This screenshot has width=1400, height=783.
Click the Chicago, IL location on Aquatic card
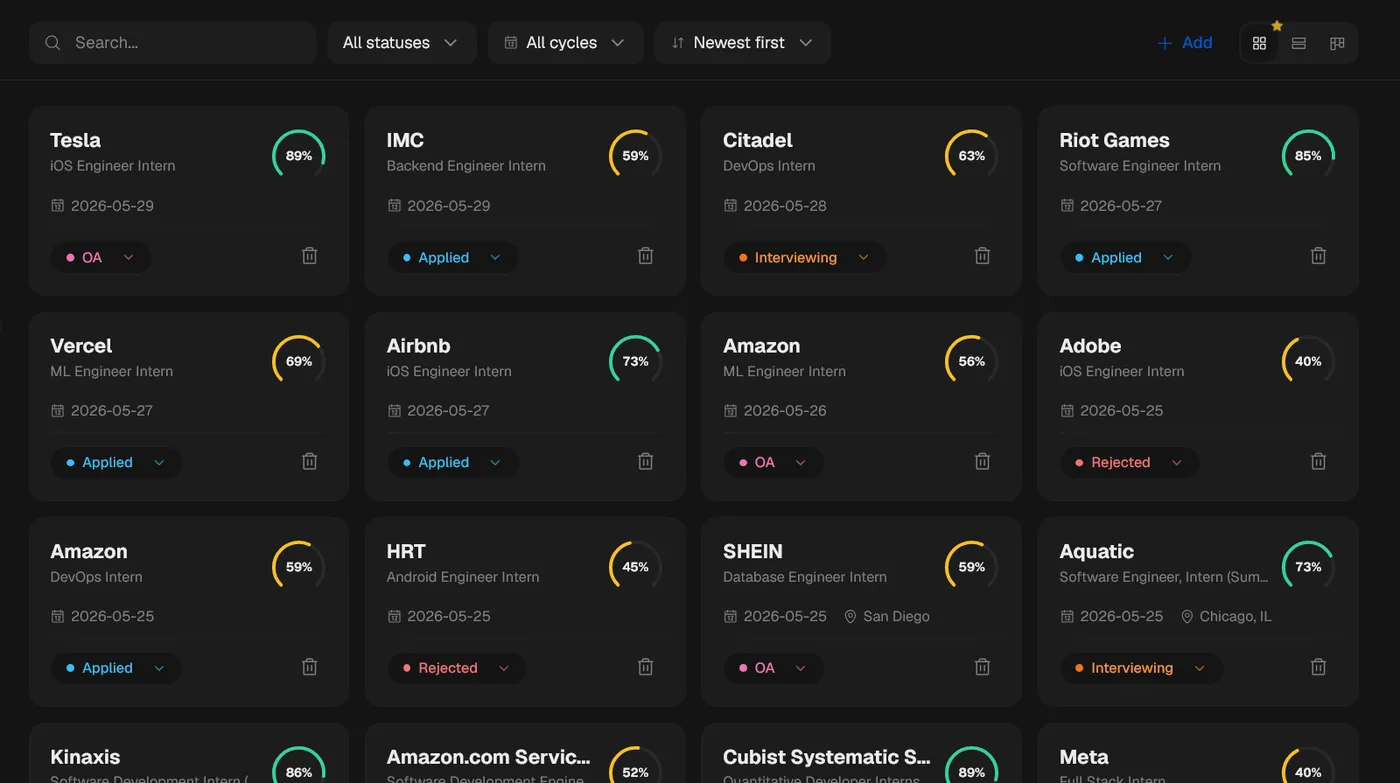[1226, 616]
